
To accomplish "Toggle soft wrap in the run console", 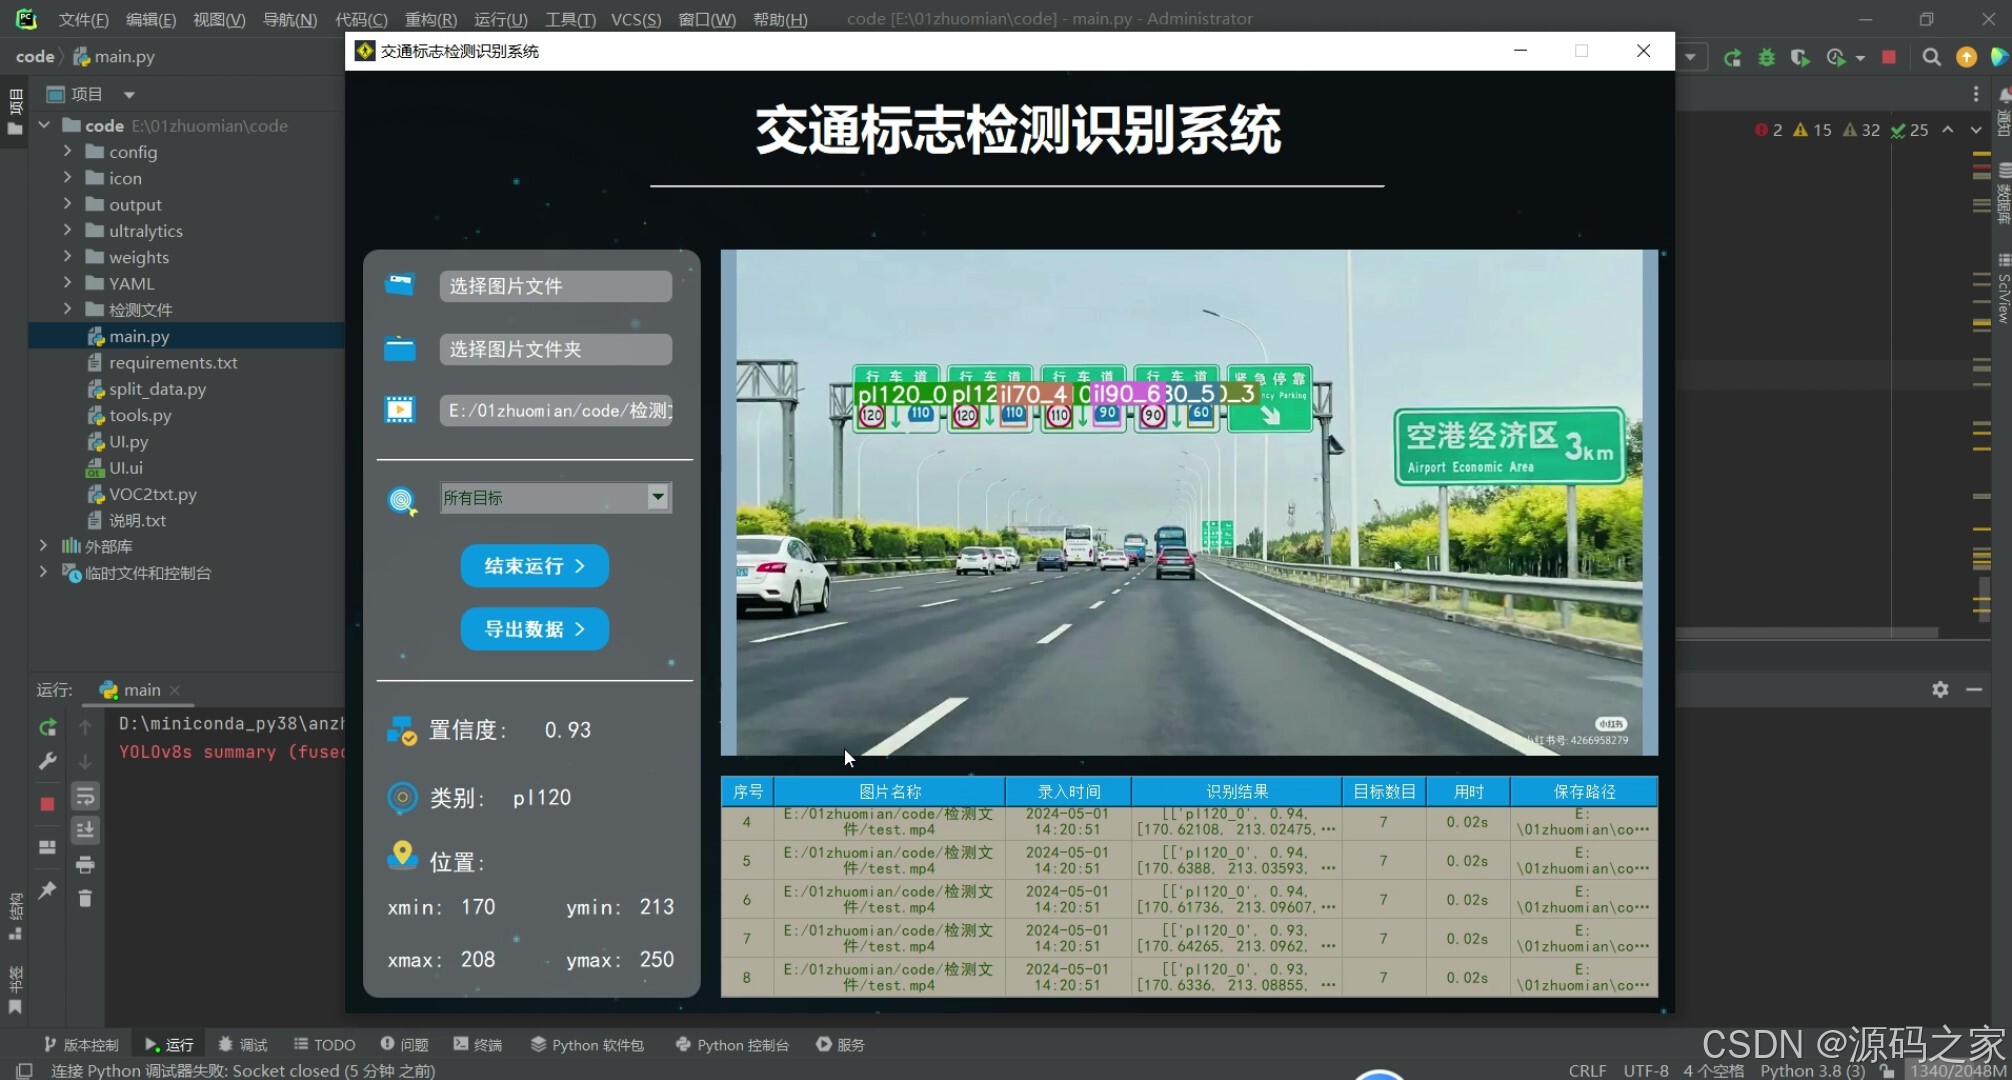I will (x=85, y=796).
